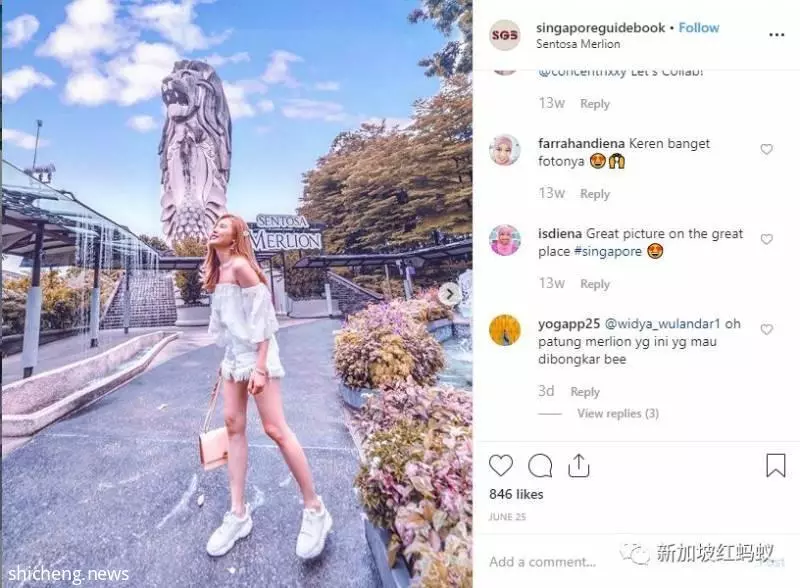Open the three-dot more options menu
The image size is (800, 588).
(777, 35)
